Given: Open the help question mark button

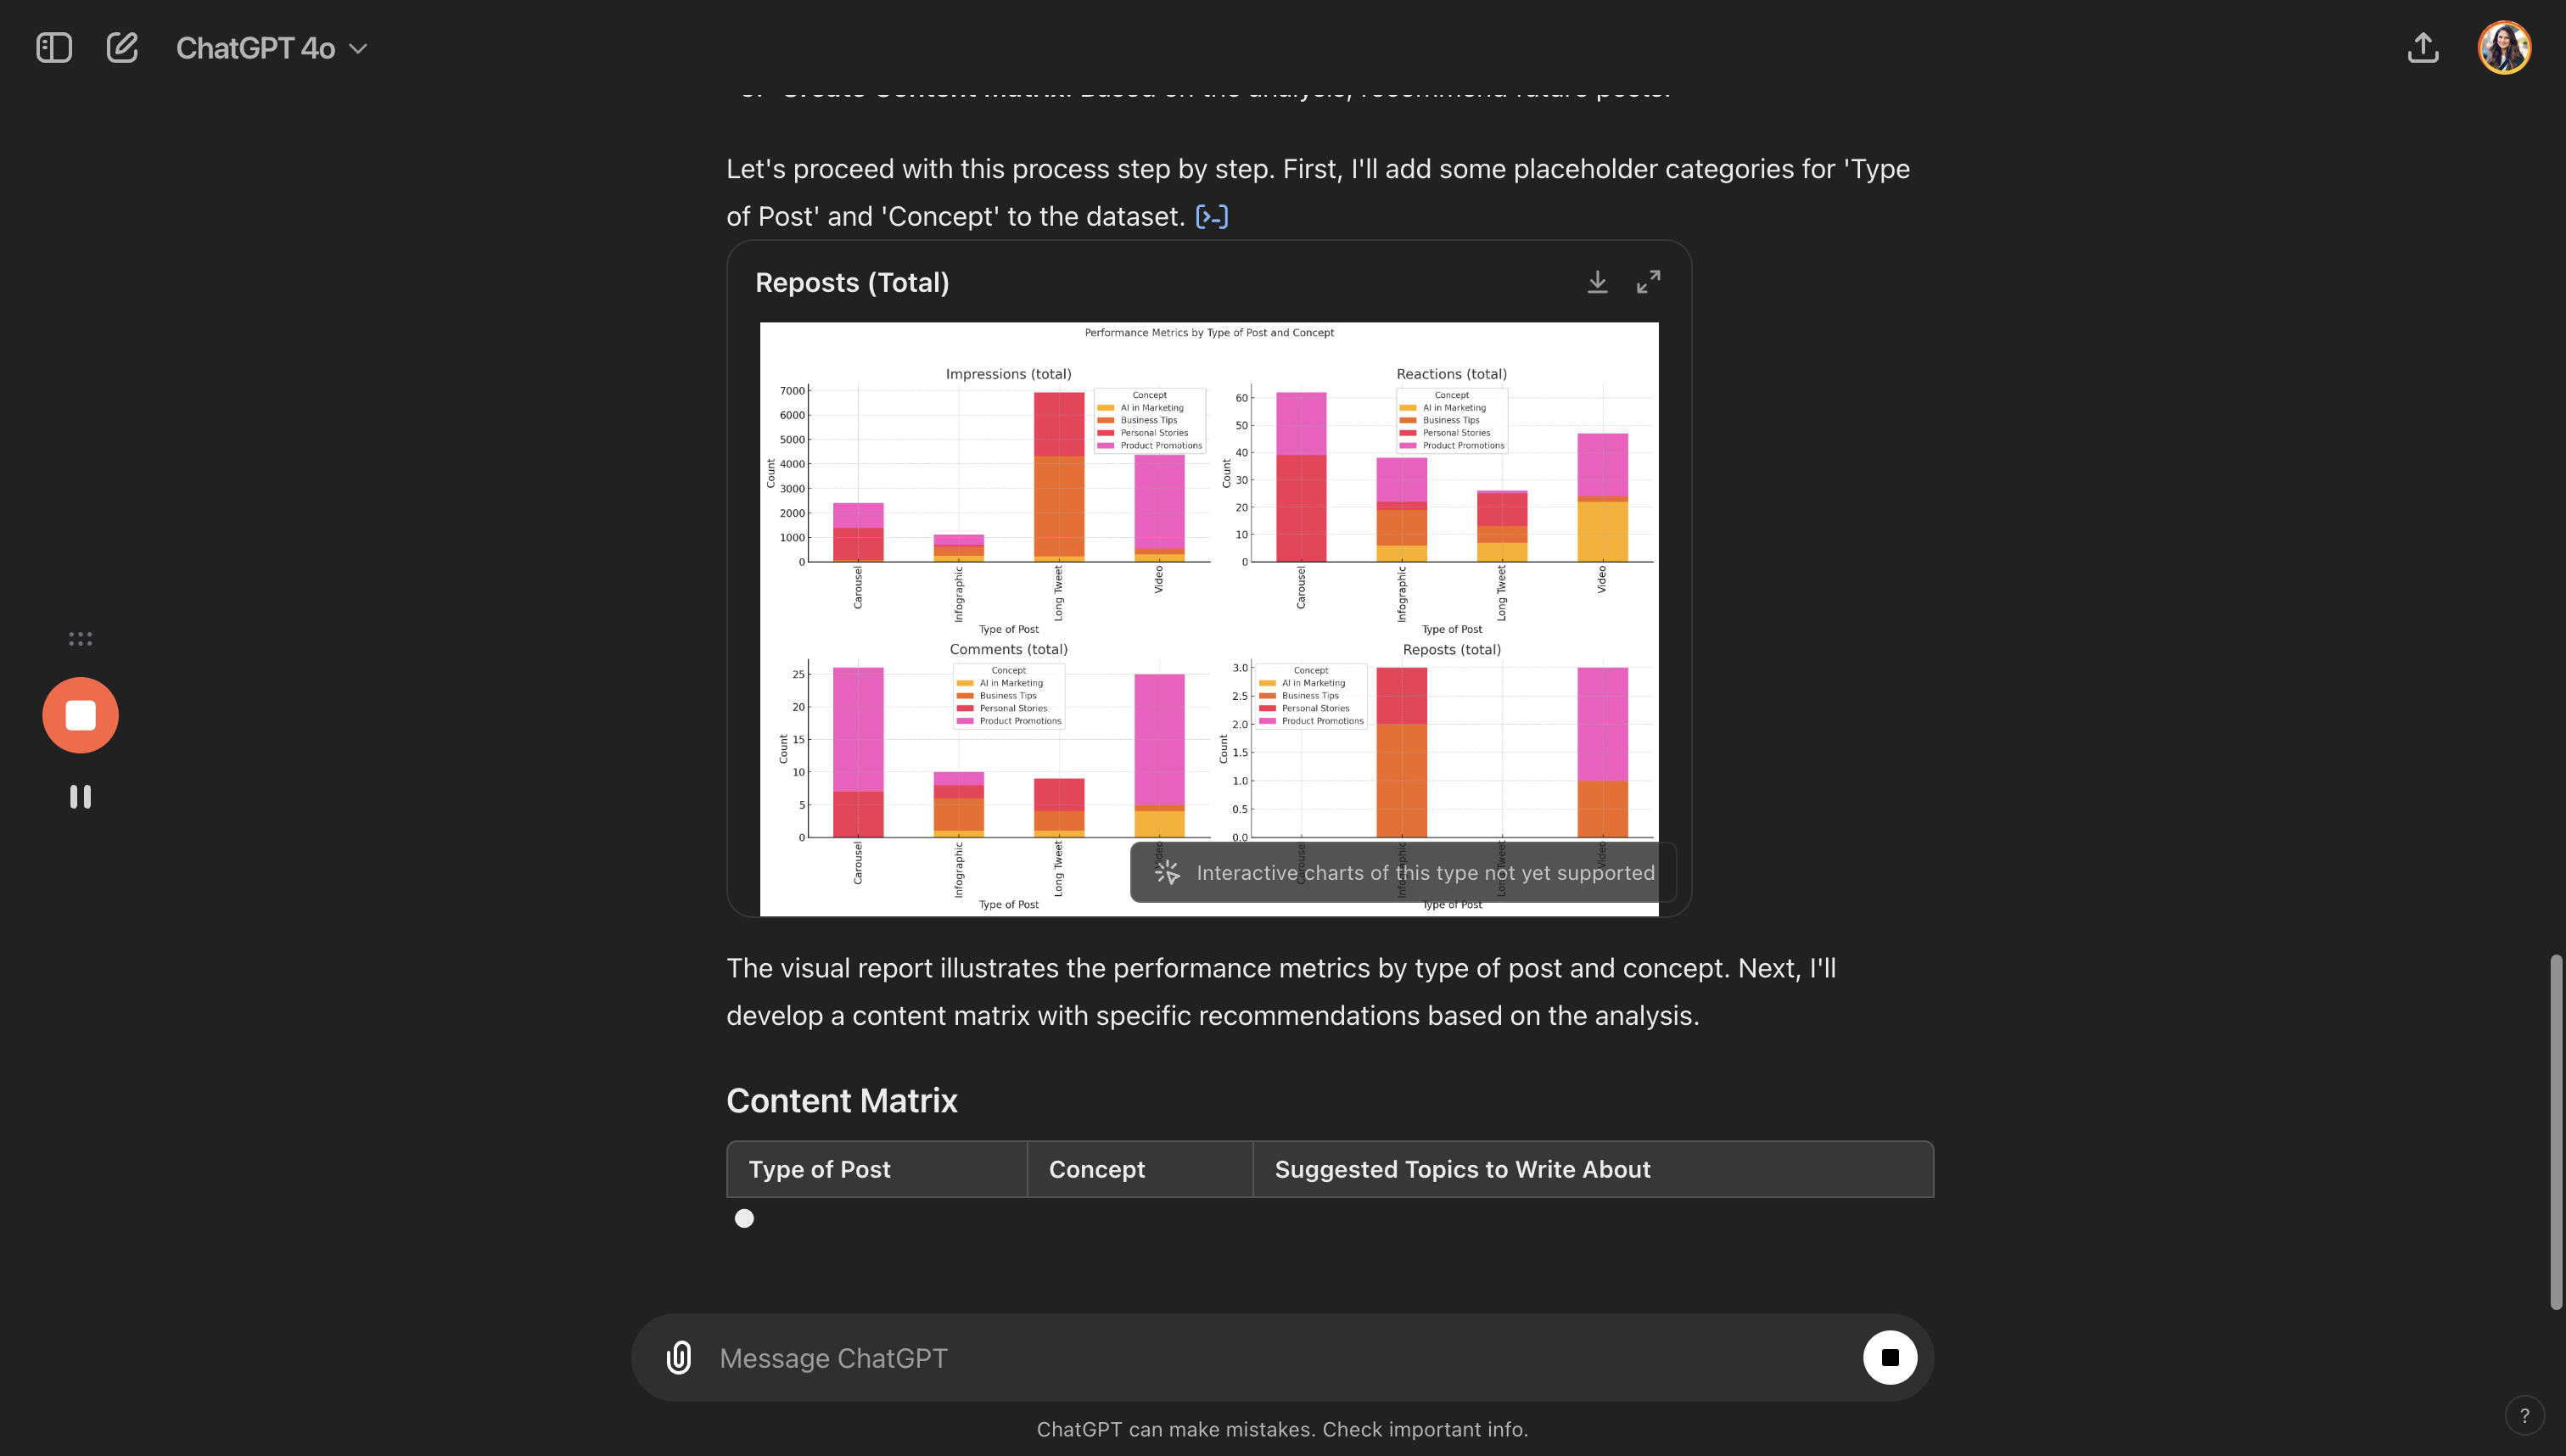Looking at the screenshot, I should 2524,1415.
